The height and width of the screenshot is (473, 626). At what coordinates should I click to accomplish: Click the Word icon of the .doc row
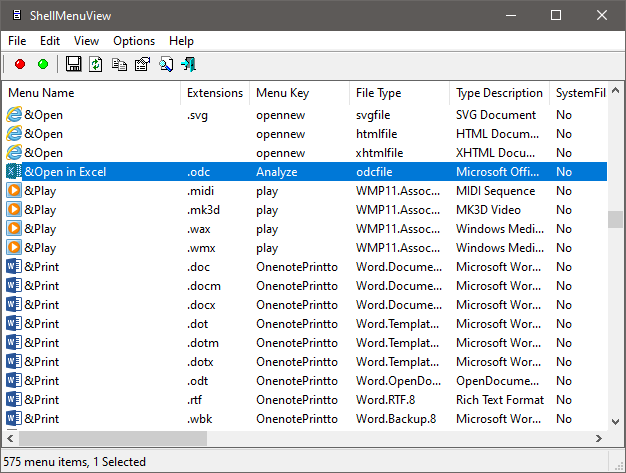(14, 267)
